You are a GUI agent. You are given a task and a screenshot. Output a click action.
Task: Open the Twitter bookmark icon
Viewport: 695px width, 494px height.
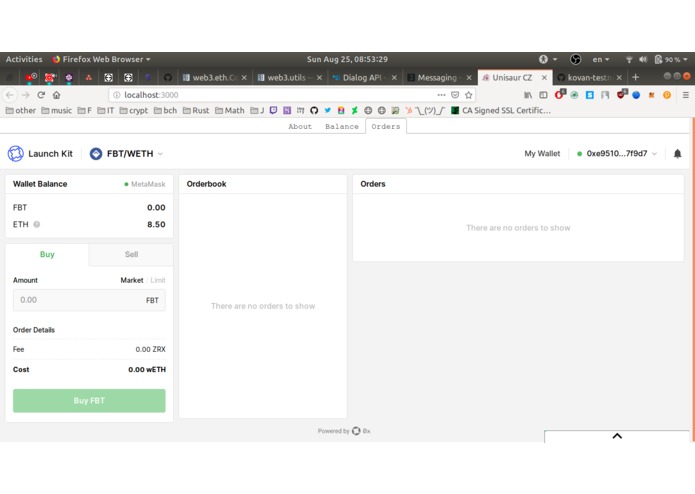pos(328,110)
